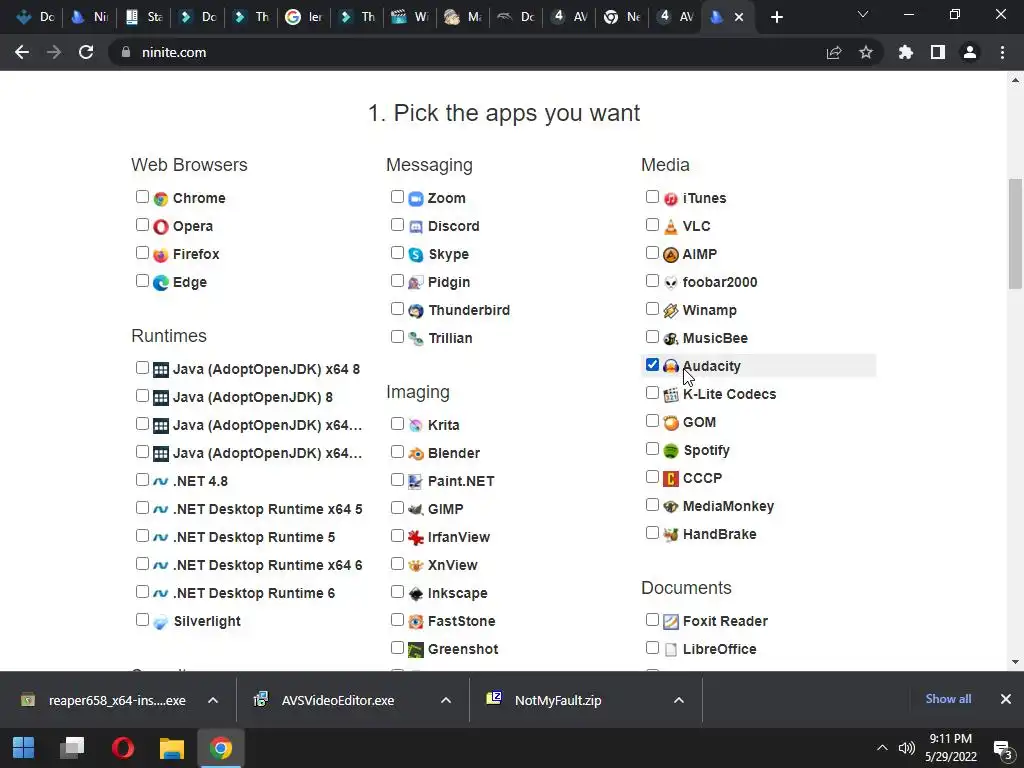Tick the Pidgin checkbox

click(x=397, y=281)
